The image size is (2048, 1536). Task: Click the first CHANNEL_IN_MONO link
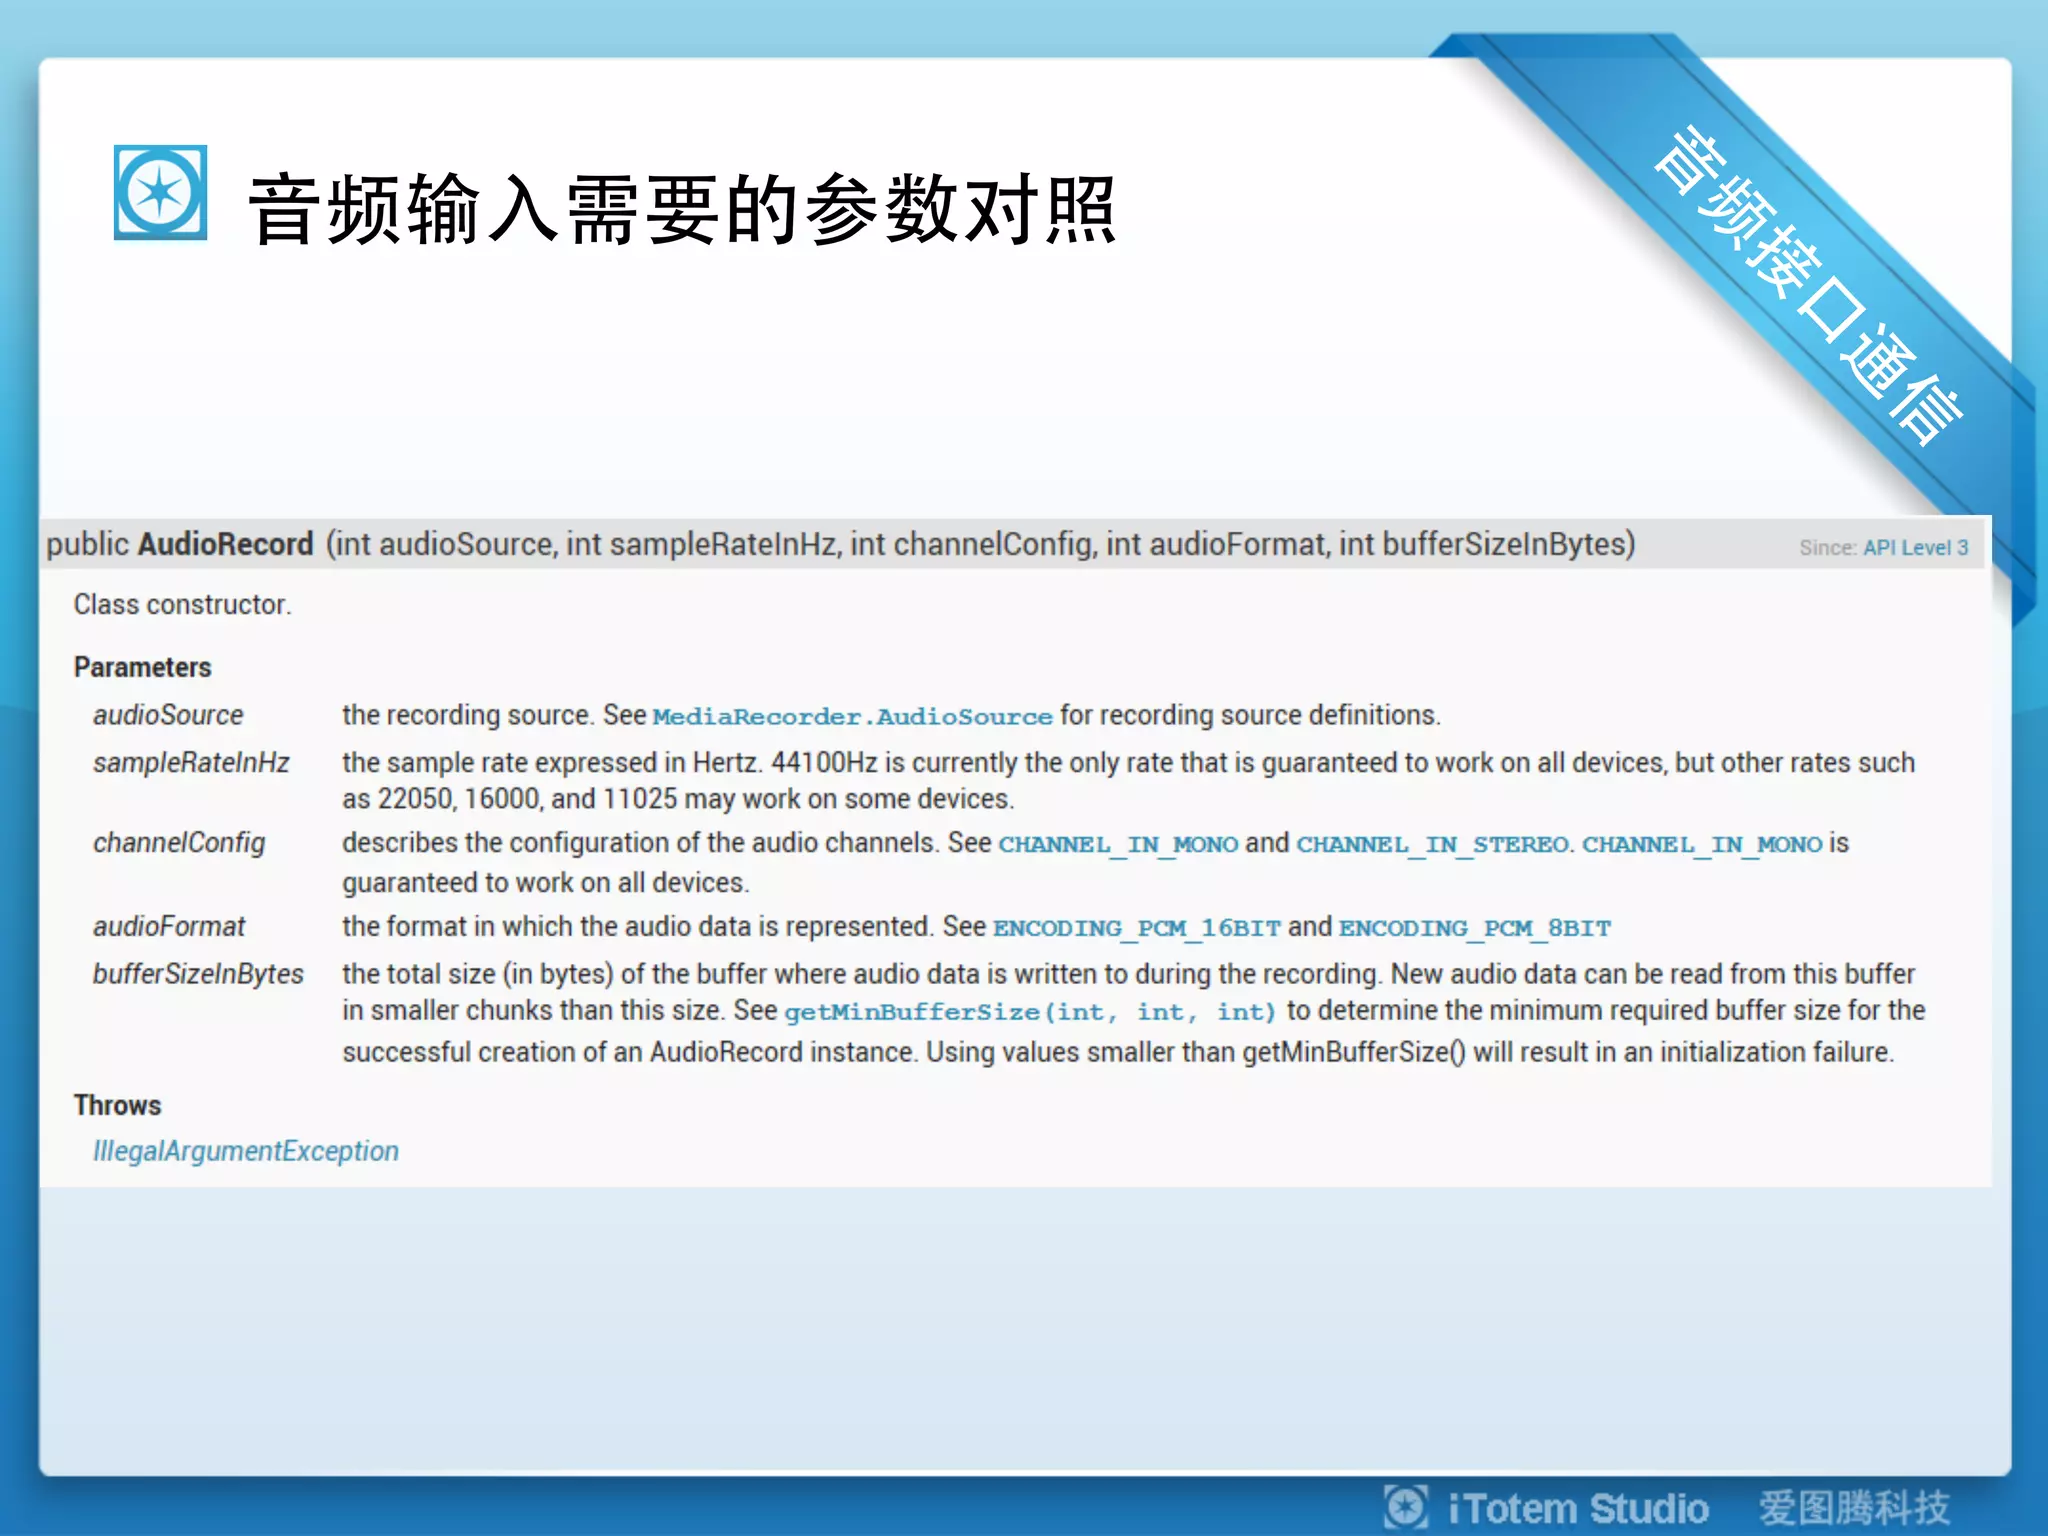tap(1118, 844)
